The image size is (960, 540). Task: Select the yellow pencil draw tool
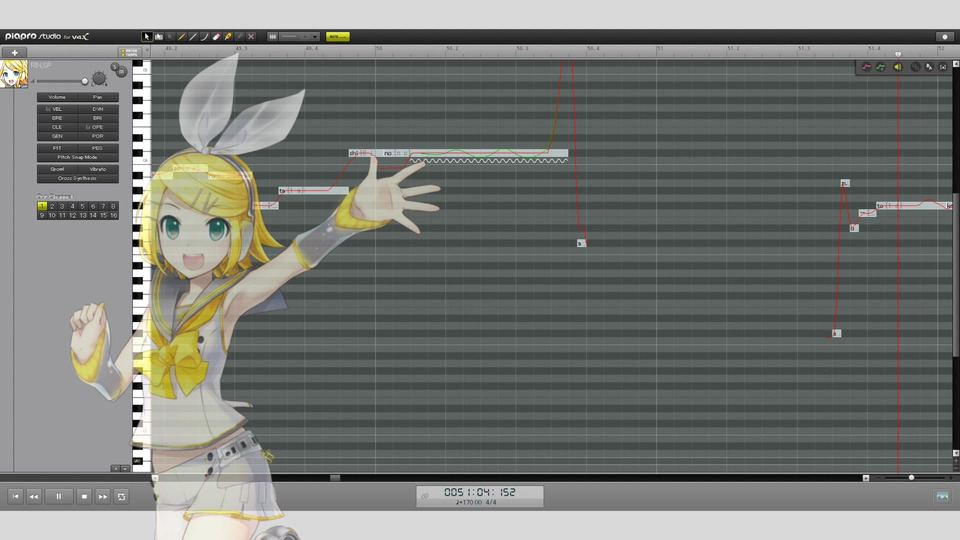pos(182,37)
